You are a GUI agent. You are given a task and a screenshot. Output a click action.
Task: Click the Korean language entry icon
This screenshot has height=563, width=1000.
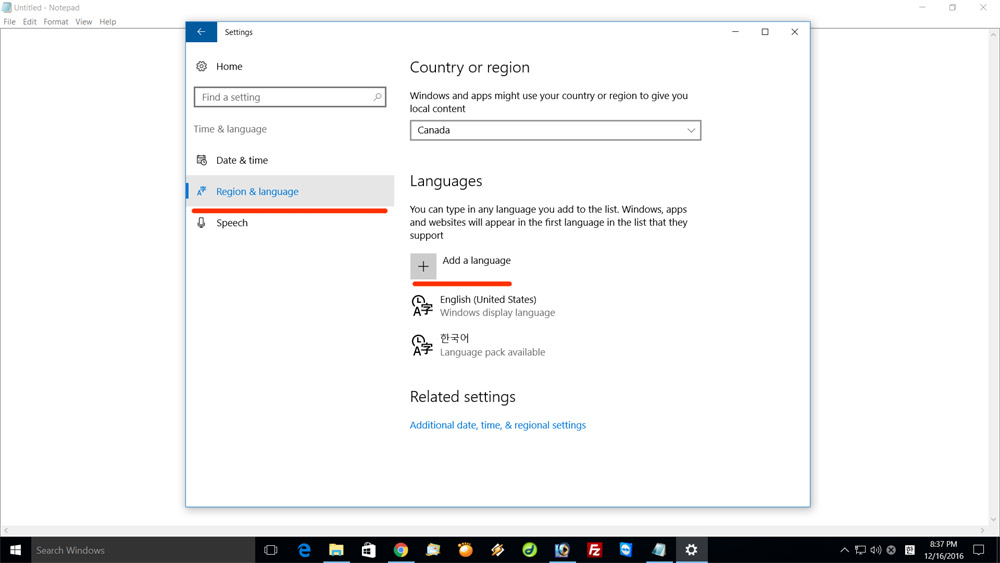coord(422,345)
